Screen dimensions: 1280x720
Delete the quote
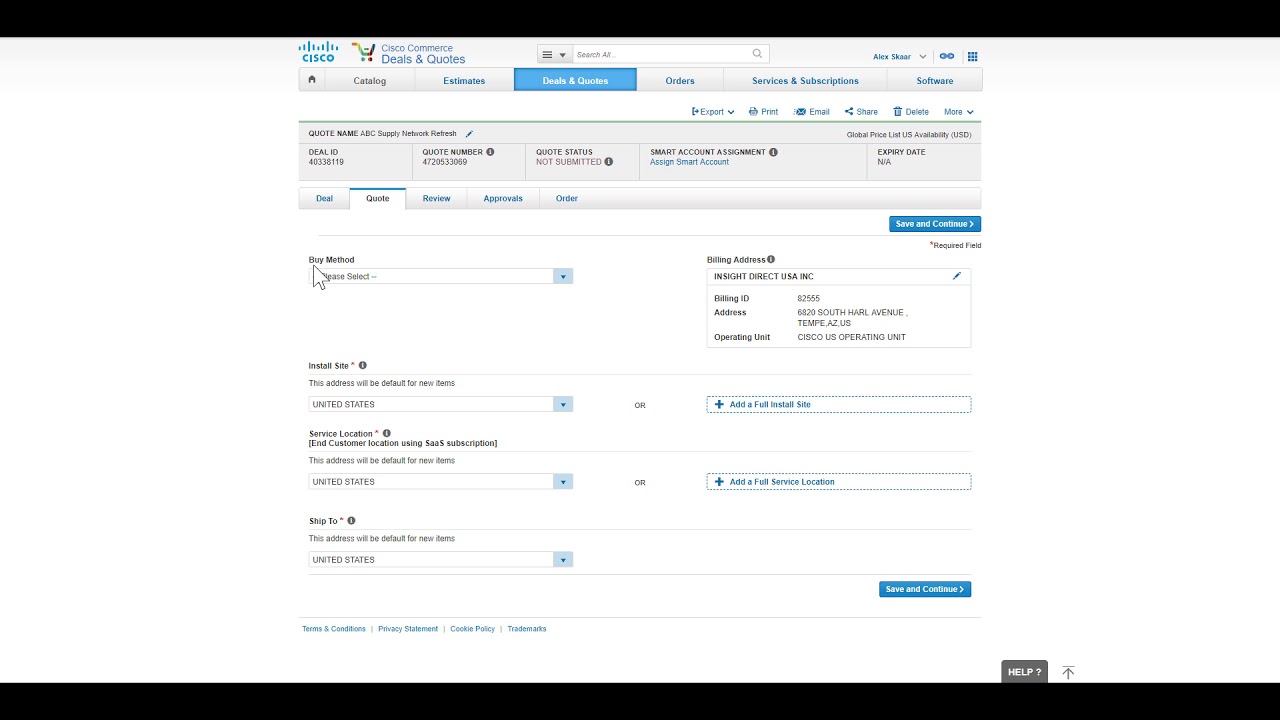coord(911,112)
